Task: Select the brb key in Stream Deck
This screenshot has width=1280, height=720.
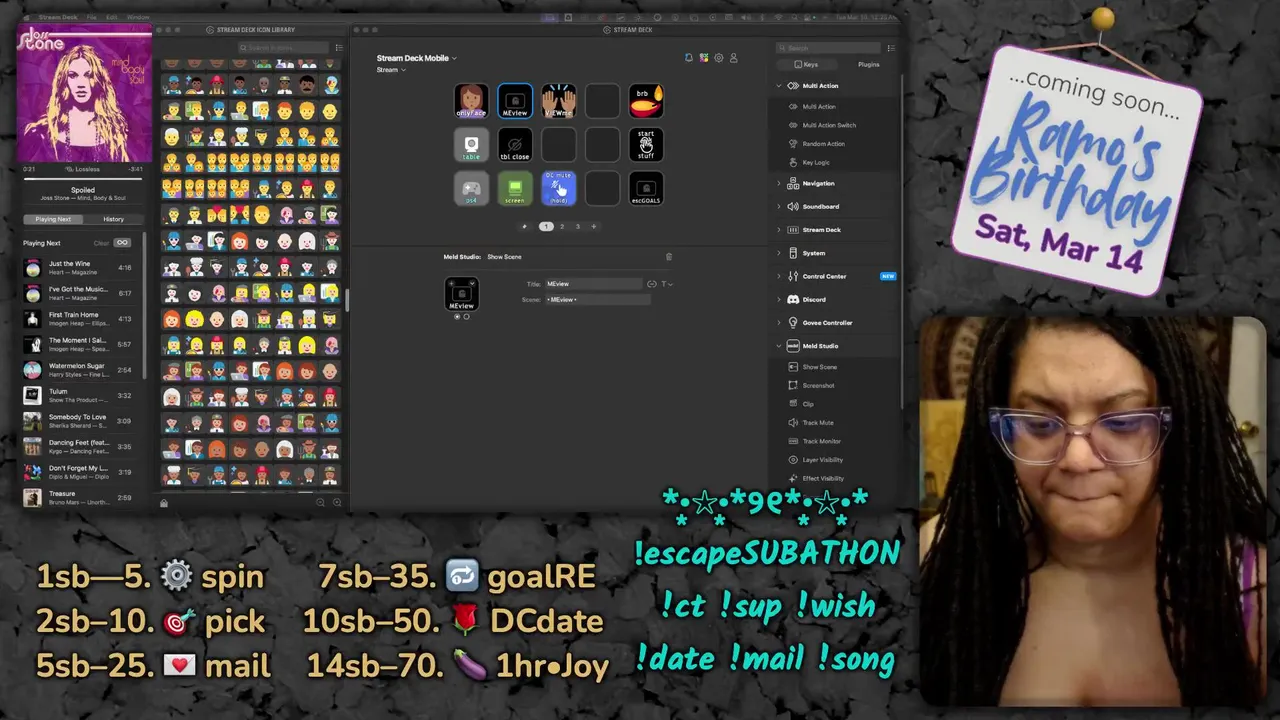Action: click(x=646, y=101)
